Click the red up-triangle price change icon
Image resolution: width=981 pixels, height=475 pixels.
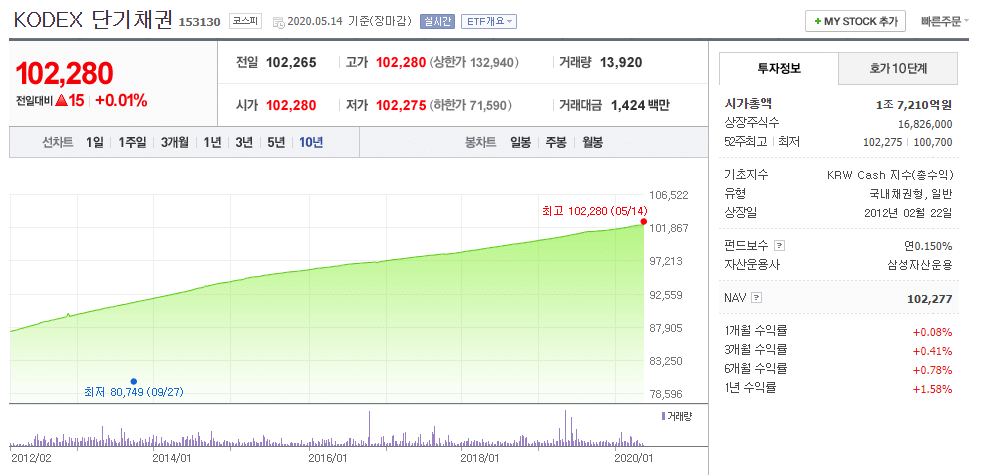pos(61,100)
